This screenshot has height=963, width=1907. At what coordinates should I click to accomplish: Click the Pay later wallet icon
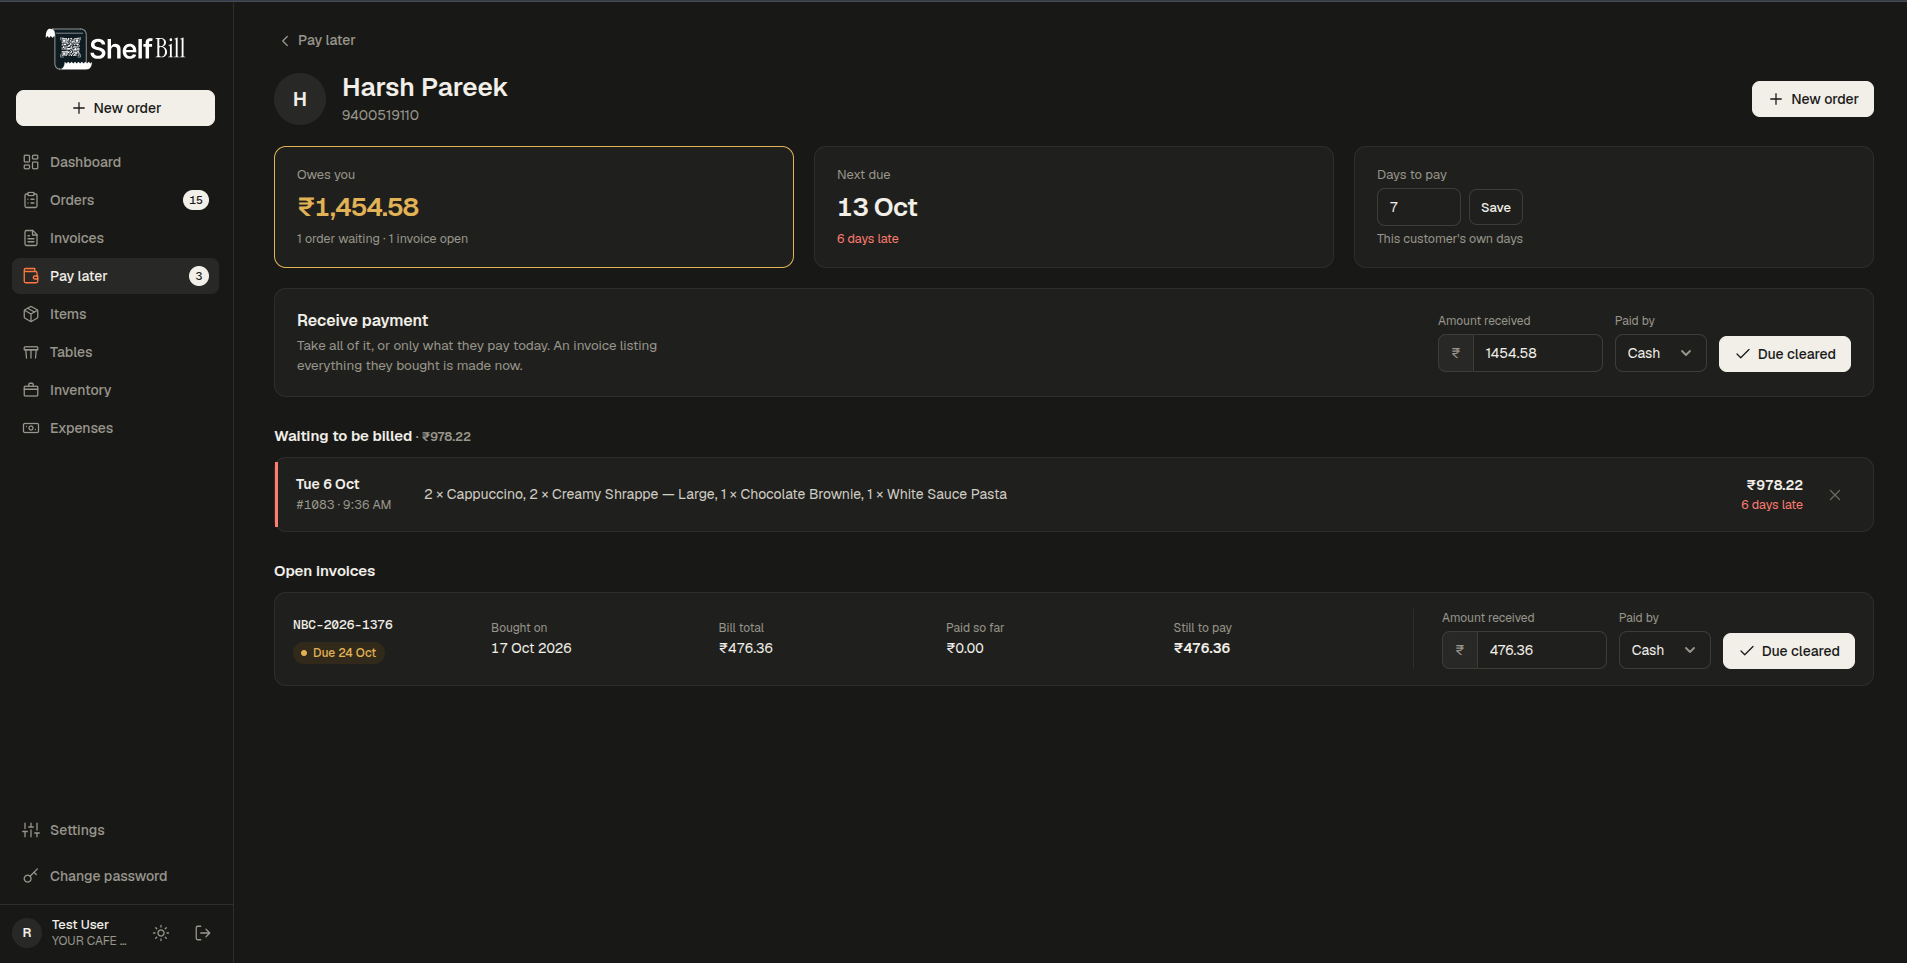31,276
